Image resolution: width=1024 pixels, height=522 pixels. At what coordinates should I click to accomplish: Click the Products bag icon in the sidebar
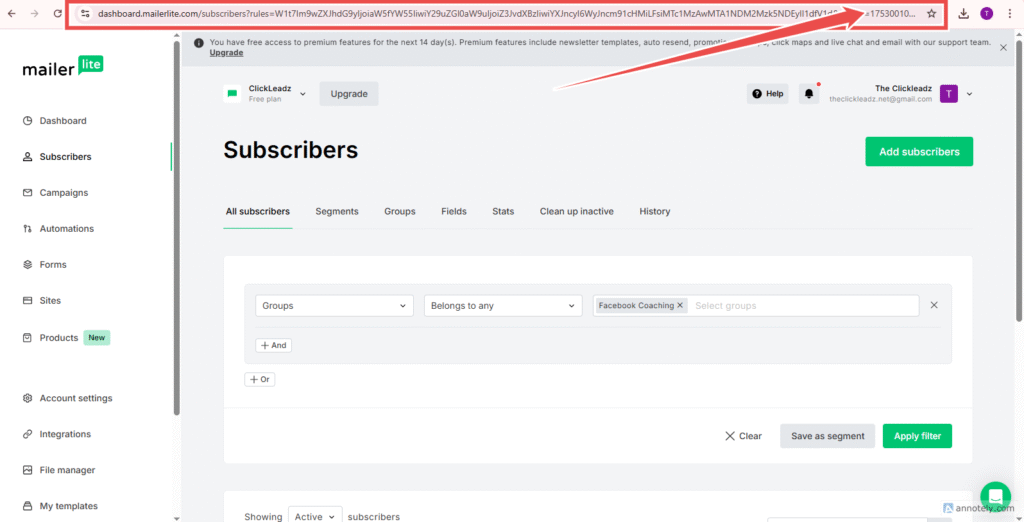[x=27, y=338]
